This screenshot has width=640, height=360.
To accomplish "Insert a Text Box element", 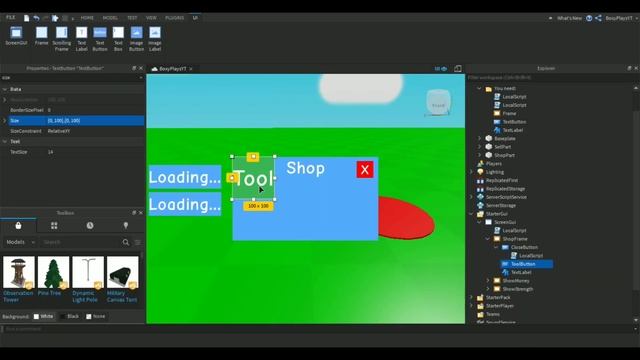I will (x=118, y=39).
